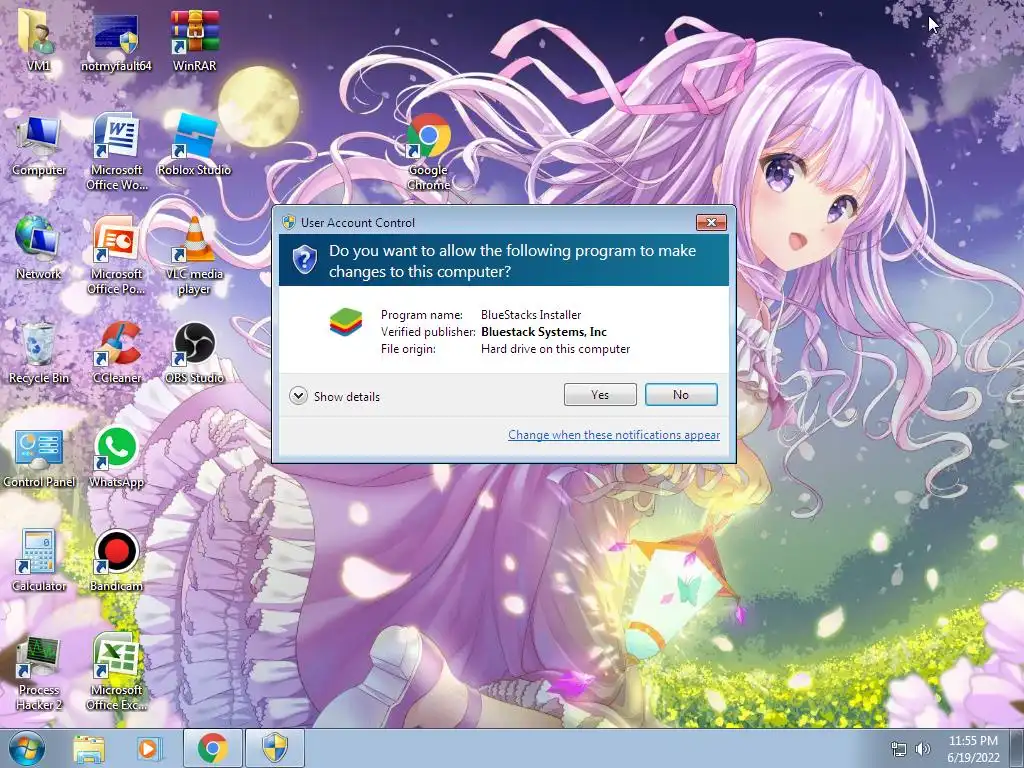The width and height of the screenshot is (1024, 768).
Task: Open the network tray icon
Action: pyautogui.click(x=899, y=749)
